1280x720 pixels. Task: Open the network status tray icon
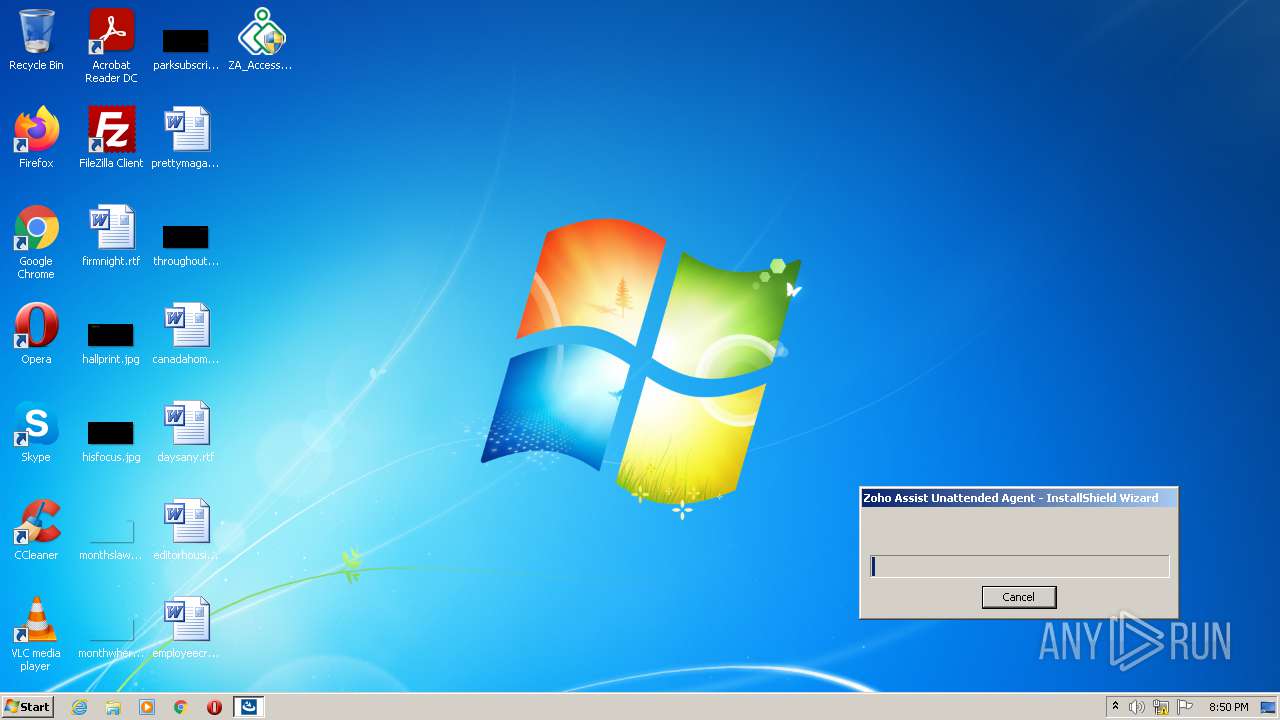1161,707
